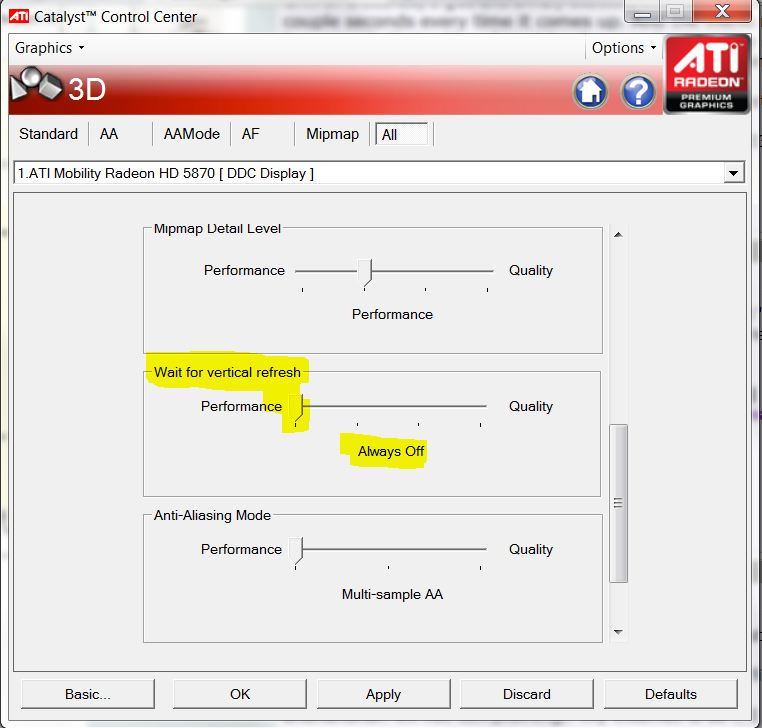Click the vertical scrollbar thumb
This screenshot has width=762, height=728.
click(618, 503)
